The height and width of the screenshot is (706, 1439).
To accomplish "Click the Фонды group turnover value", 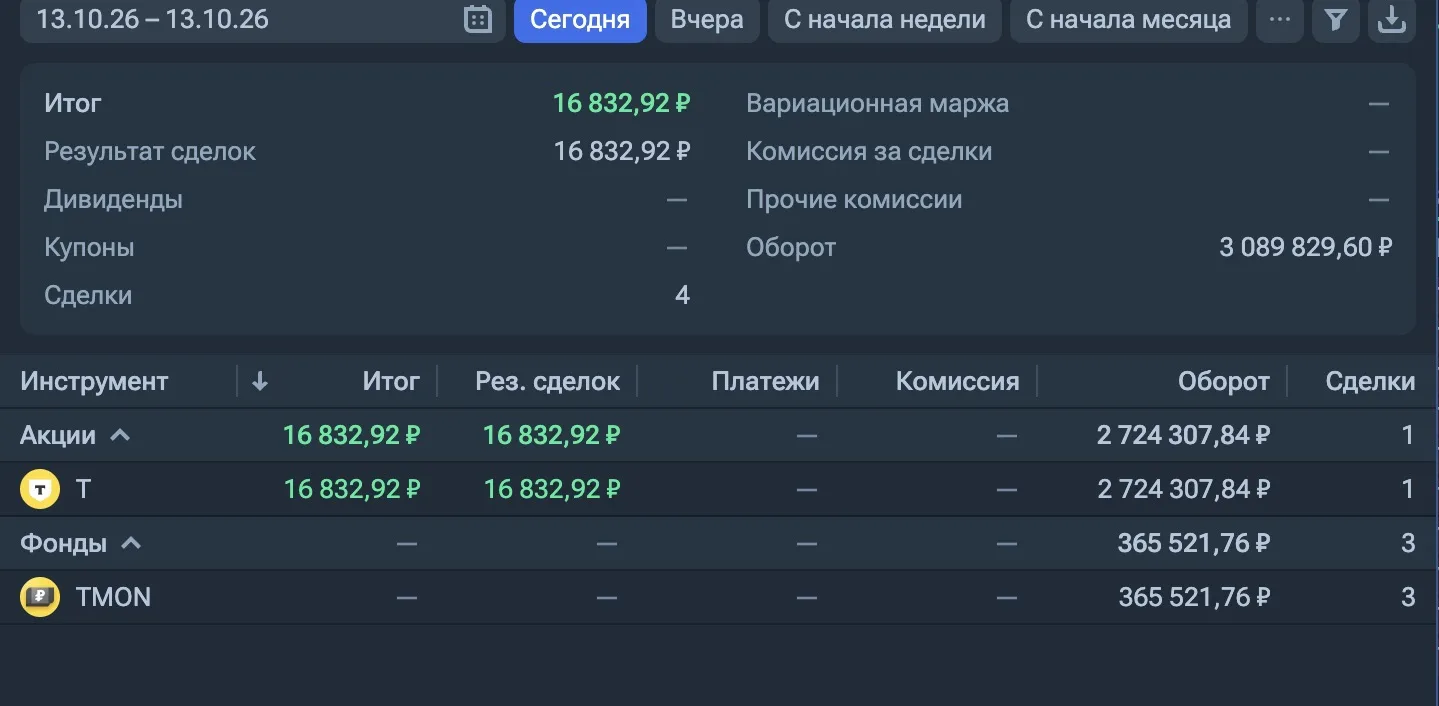I will click(x=1195, y=543).
